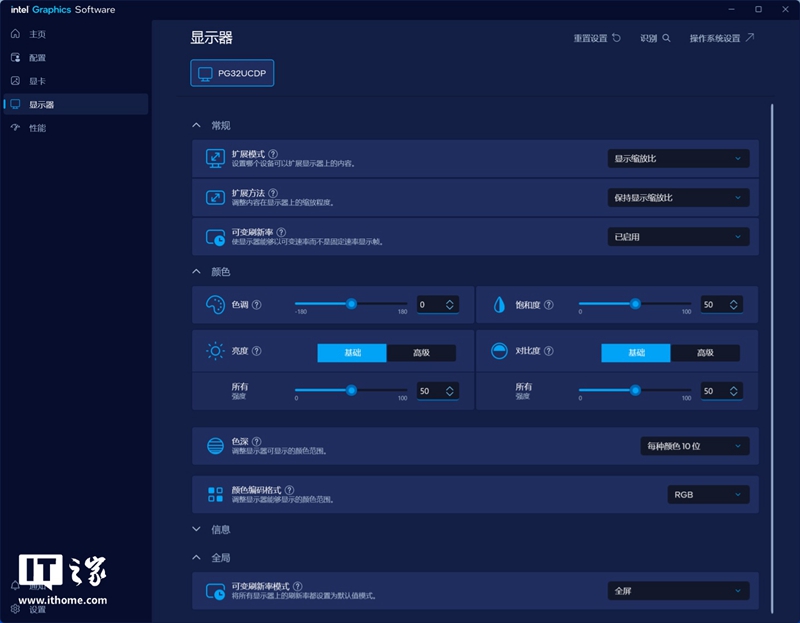Screen dimensions: 800x623
Task: Increase the 色调 value with stepper arrow
Action: 449,302
